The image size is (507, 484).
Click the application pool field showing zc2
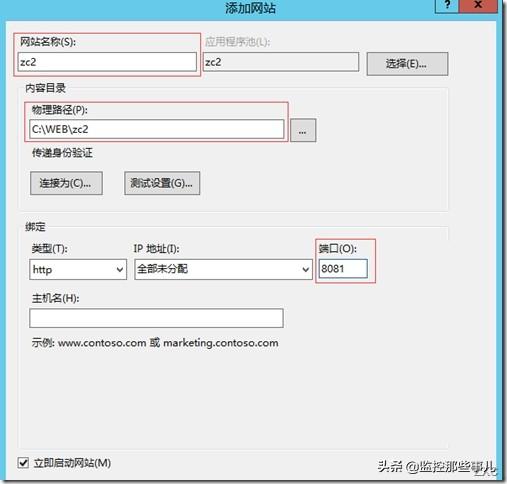[x=281, y=62]
